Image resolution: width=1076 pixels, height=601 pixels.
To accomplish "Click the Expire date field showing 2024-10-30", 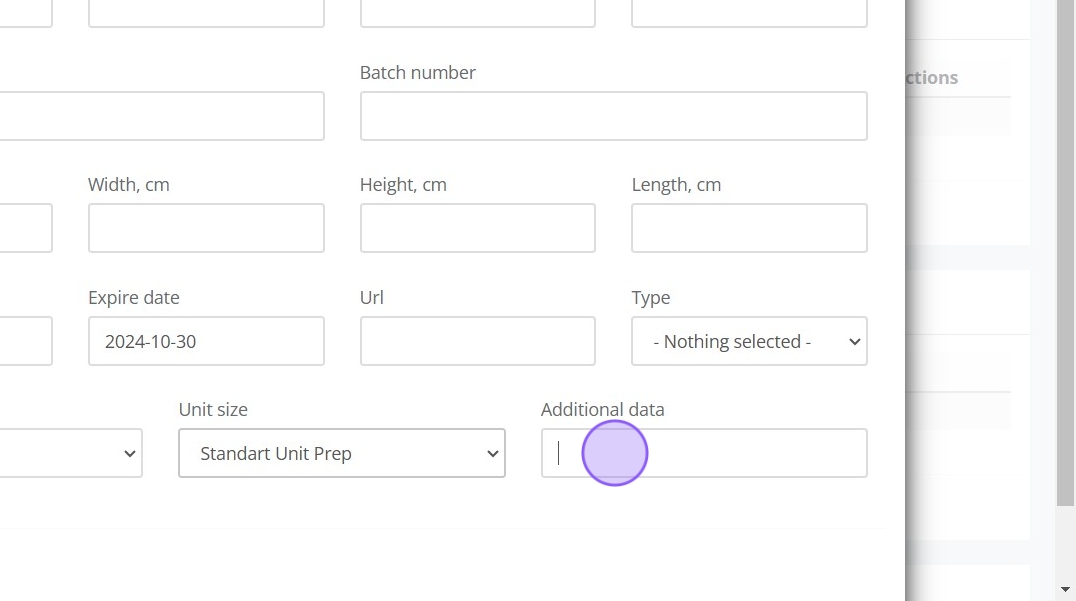I will pyautogui.click(x=206, y=341).
